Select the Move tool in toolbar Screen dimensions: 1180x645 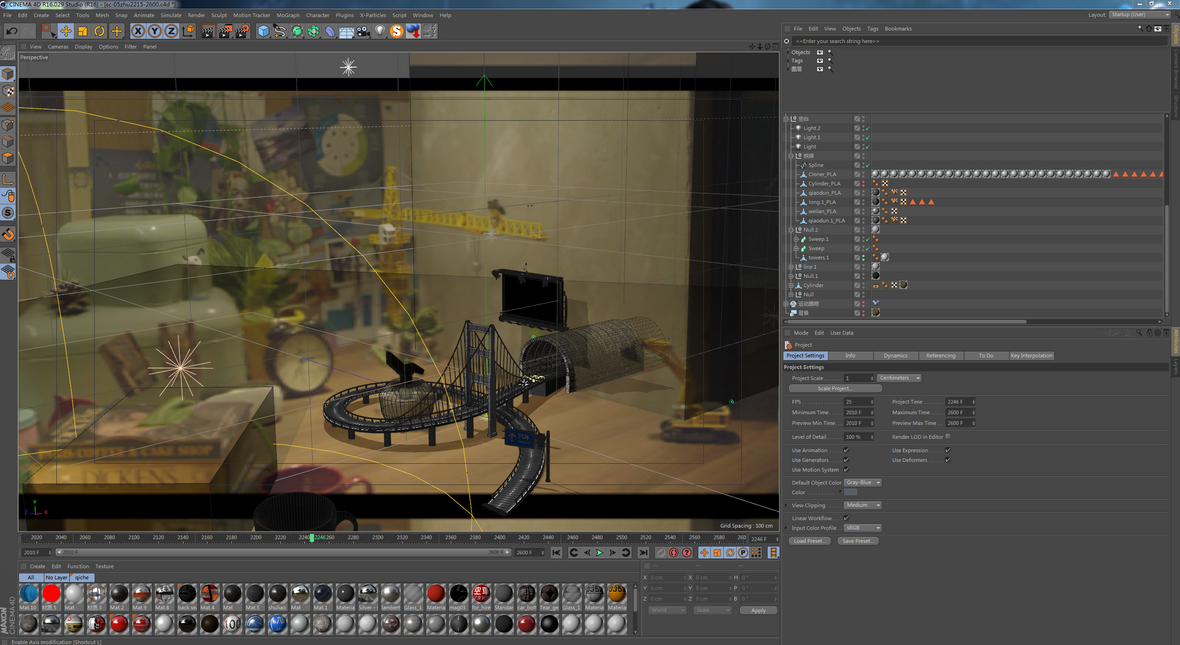66,31
